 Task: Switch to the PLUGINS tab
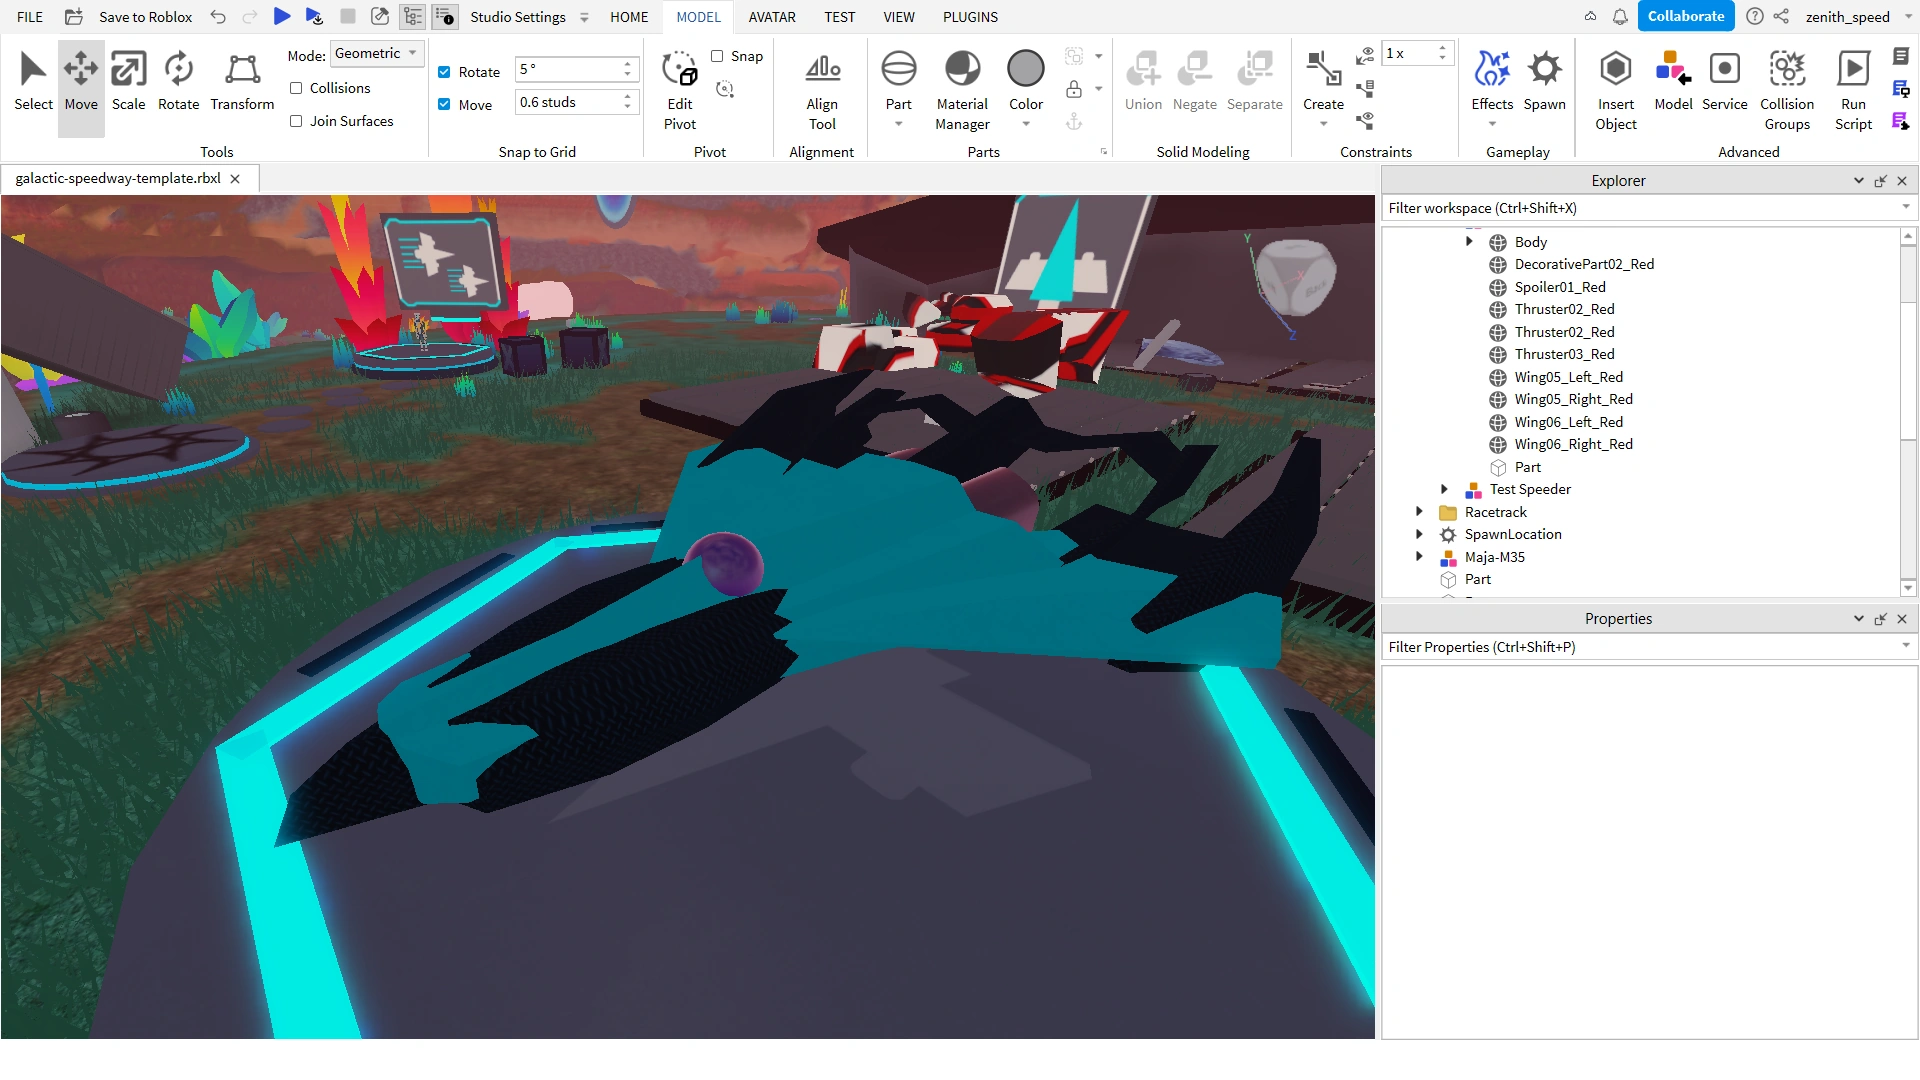tap(969, 17)
